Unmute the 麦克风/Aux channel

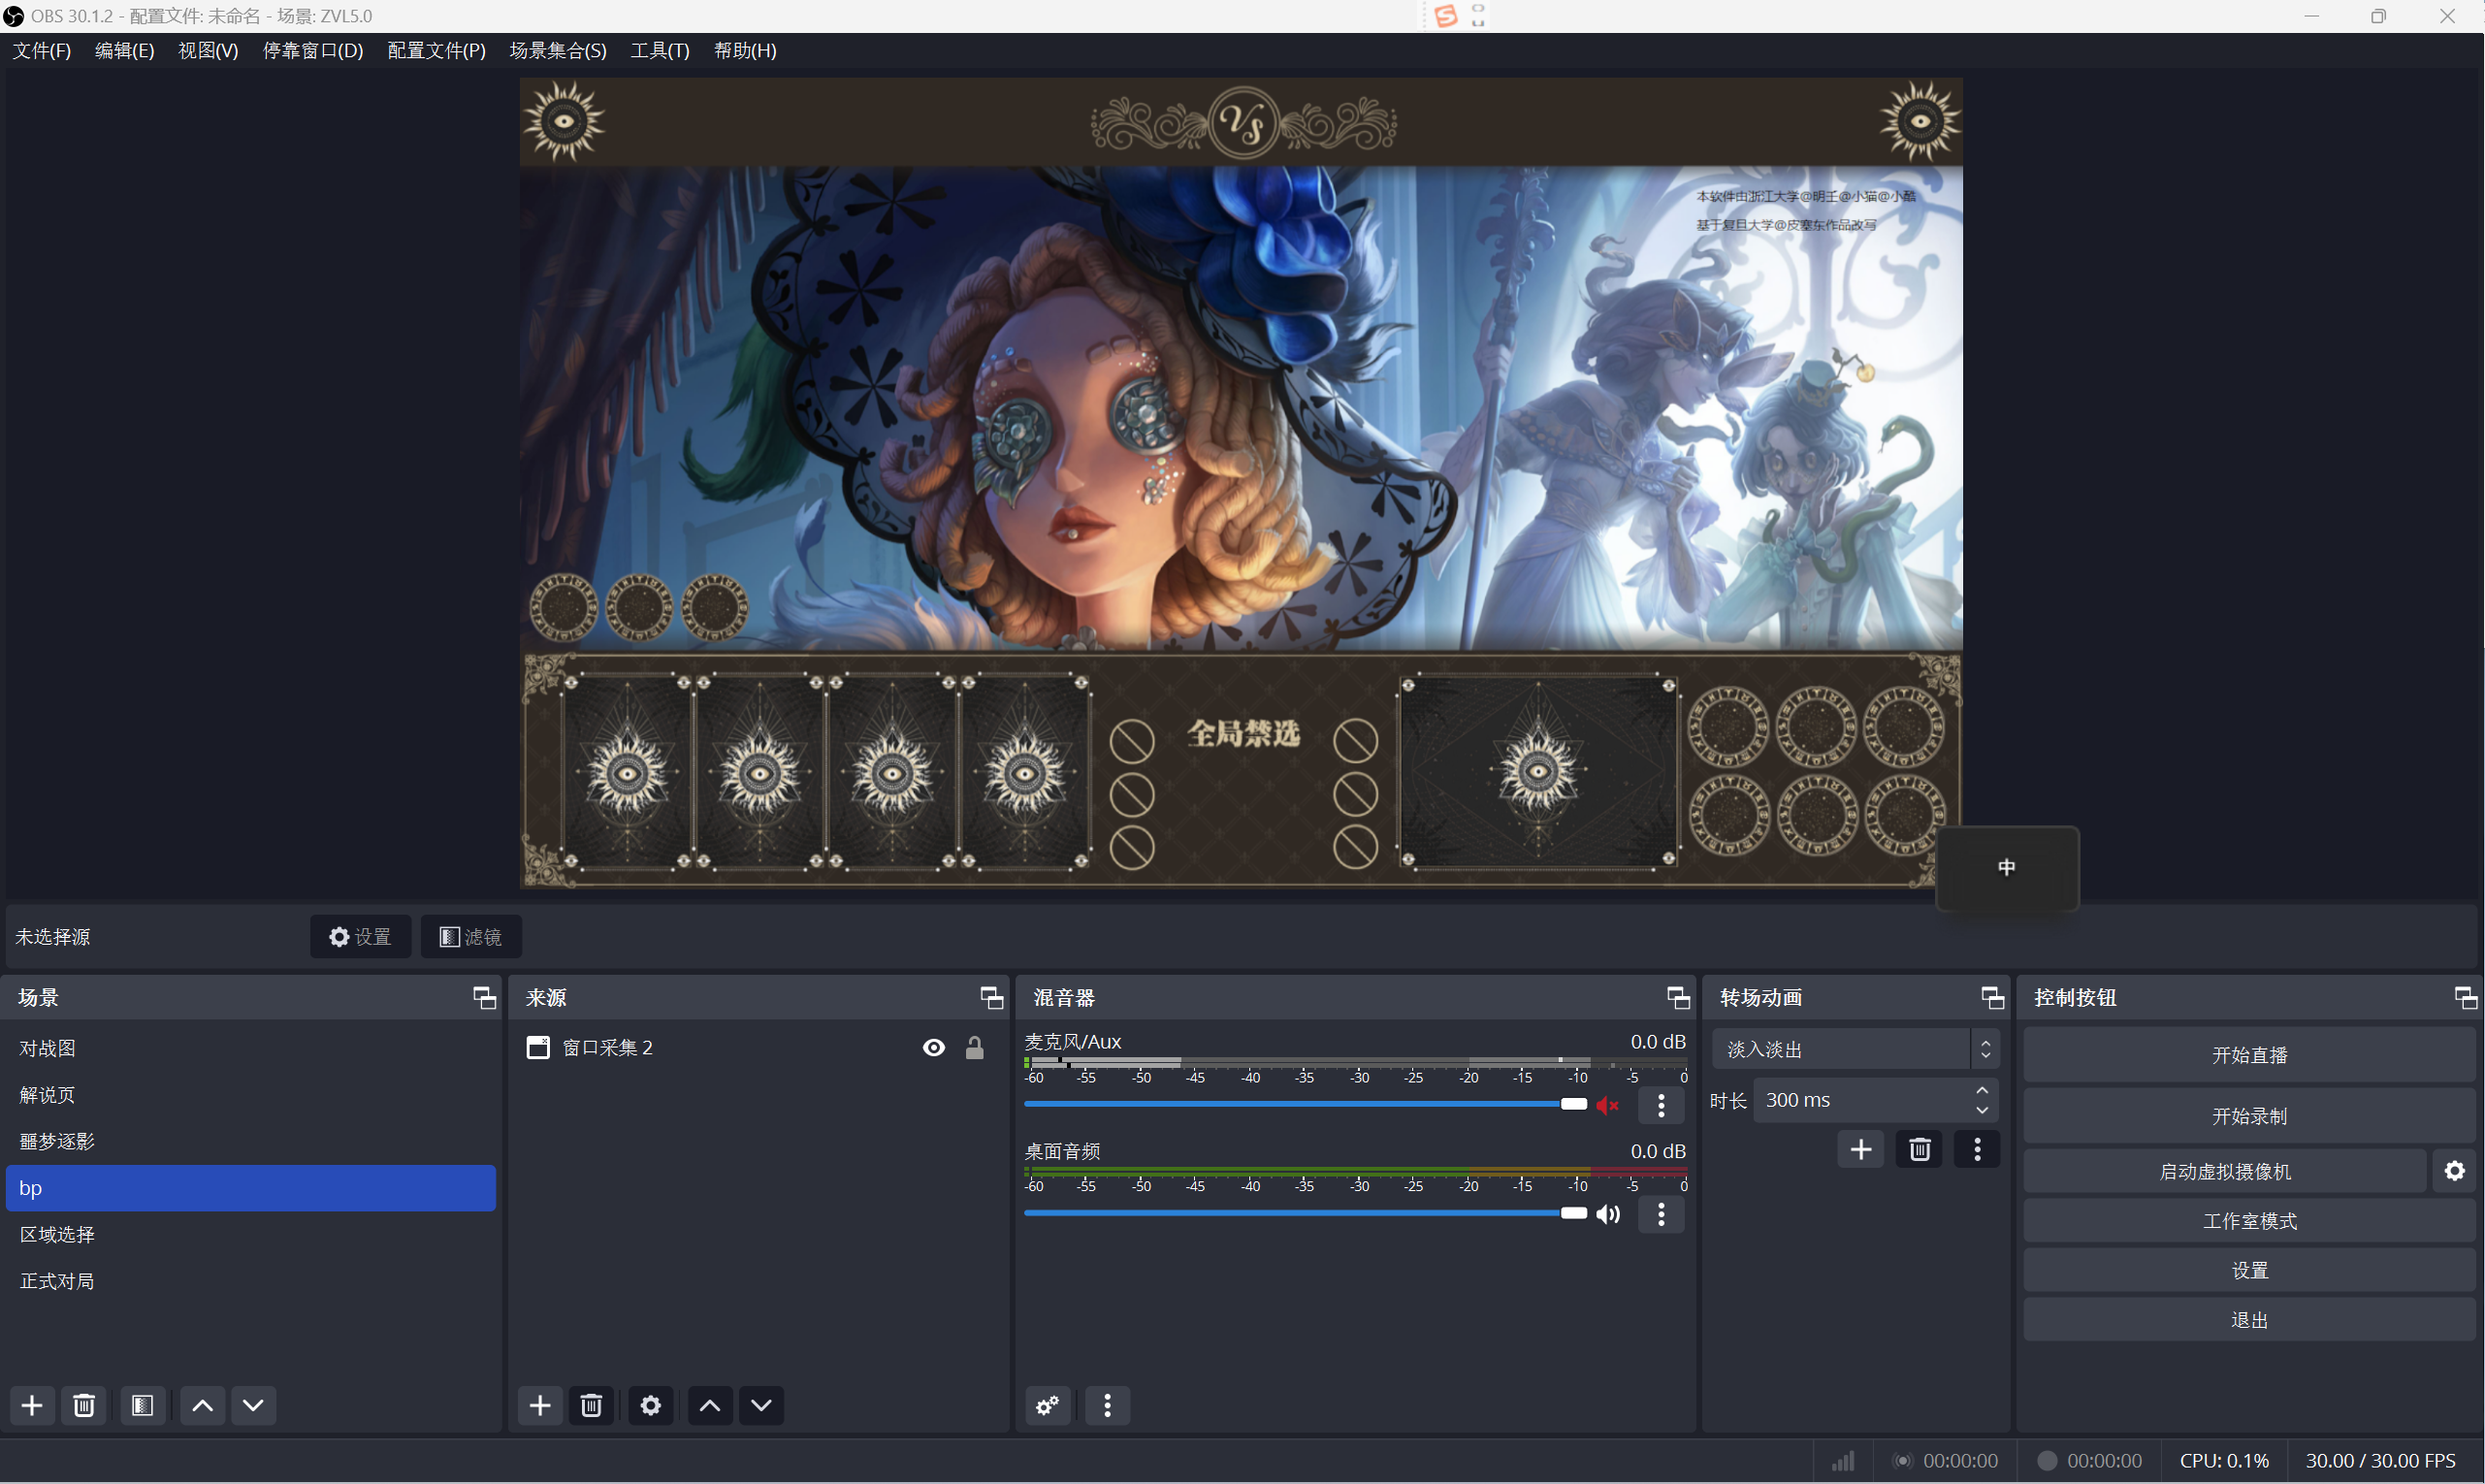pos(1608,1105)
